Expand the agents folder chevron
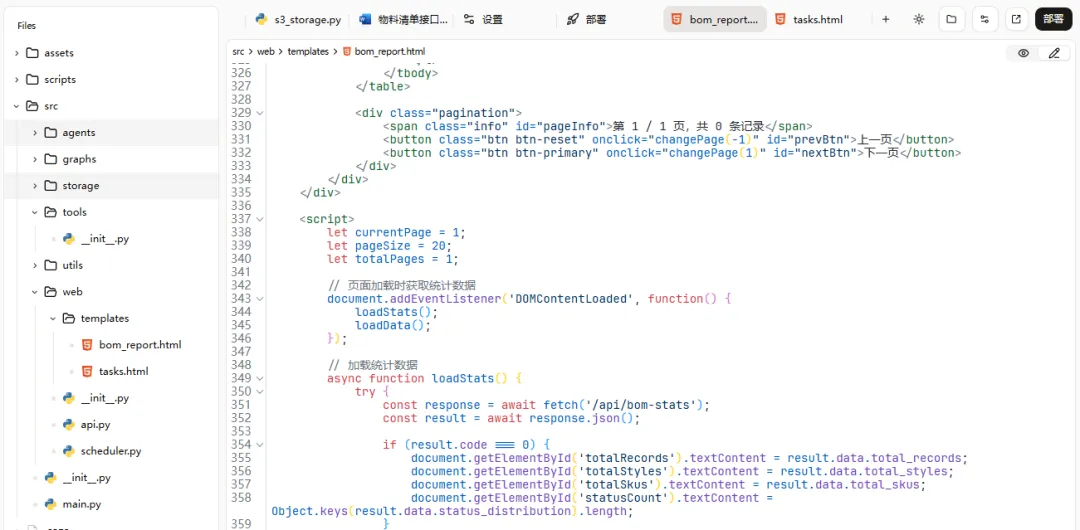Image resolution: width=1080 pixels, height=530 pixels. [34, 133]
